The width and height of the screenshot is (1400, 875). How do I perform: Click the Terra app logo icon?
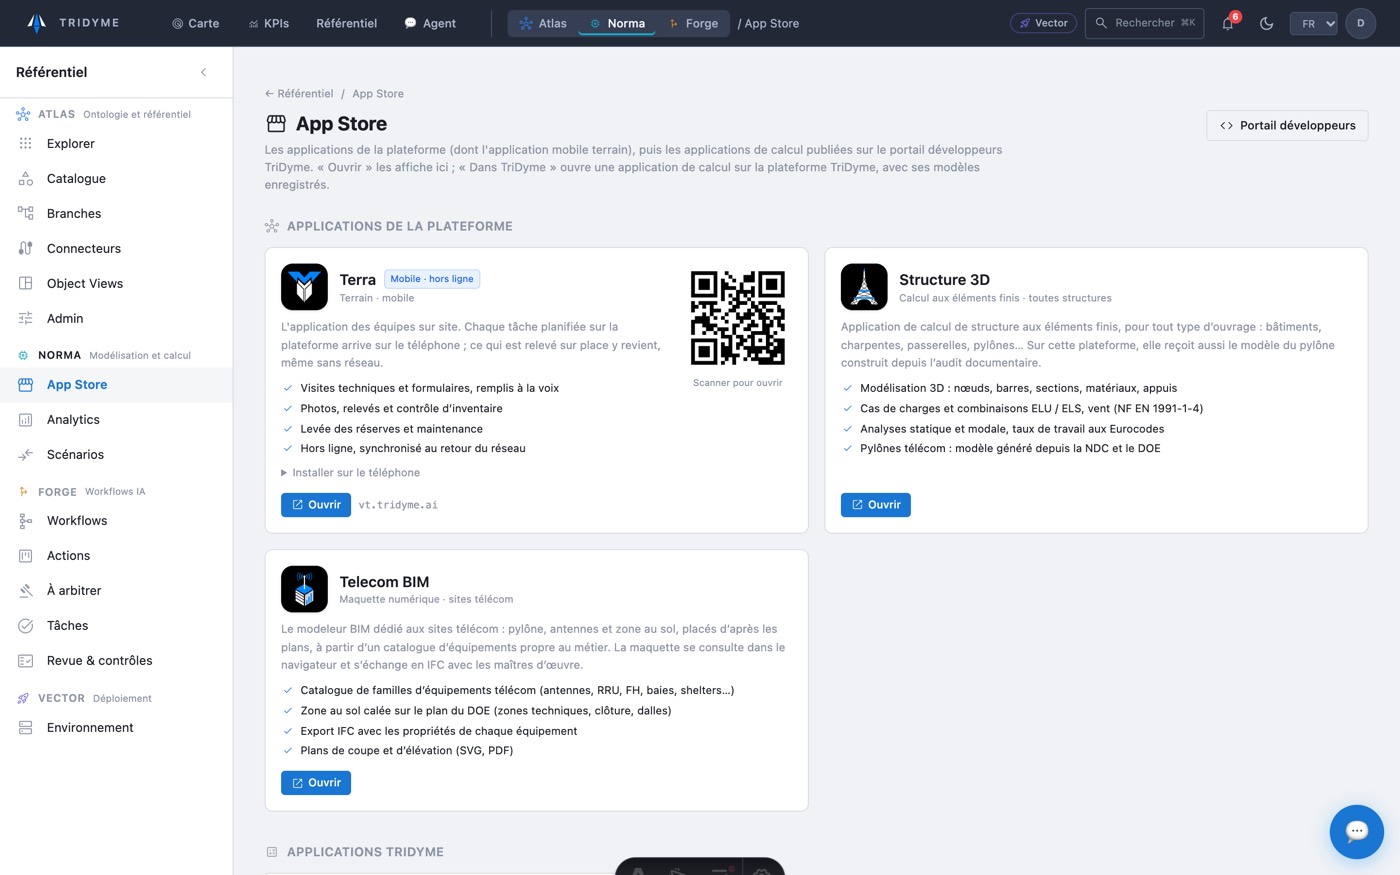pyautogui.click(x=304, y=287)
